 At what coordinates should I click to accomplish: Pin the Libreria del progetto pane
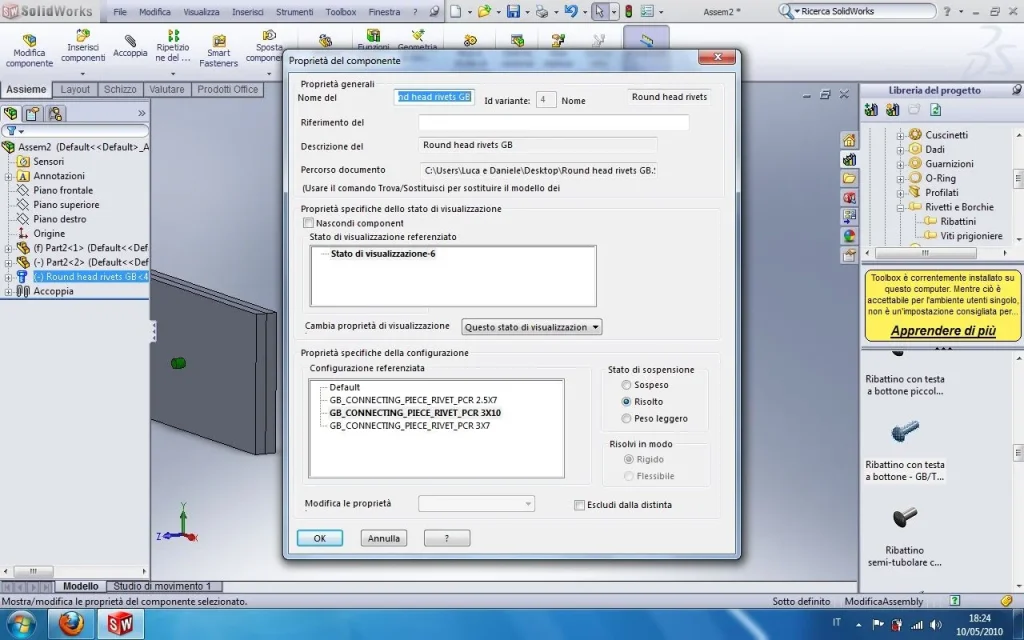click(1017, 89)
